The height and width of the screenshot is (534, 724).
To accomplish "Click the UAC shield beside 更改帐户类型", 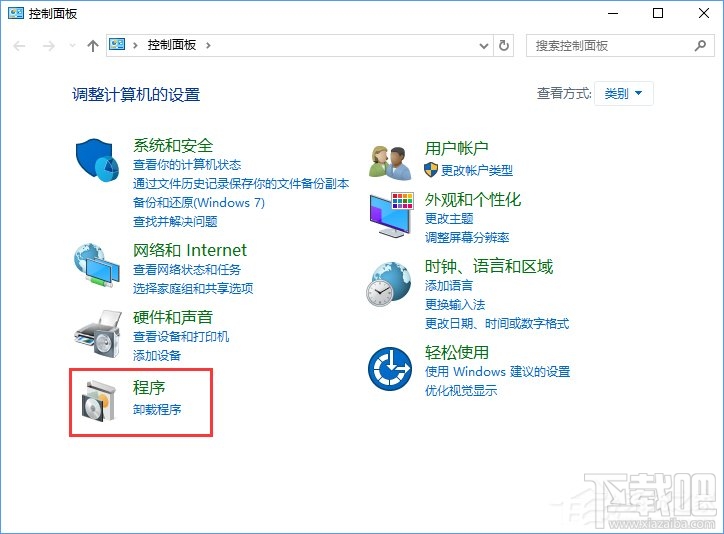I will coord(431,170).
